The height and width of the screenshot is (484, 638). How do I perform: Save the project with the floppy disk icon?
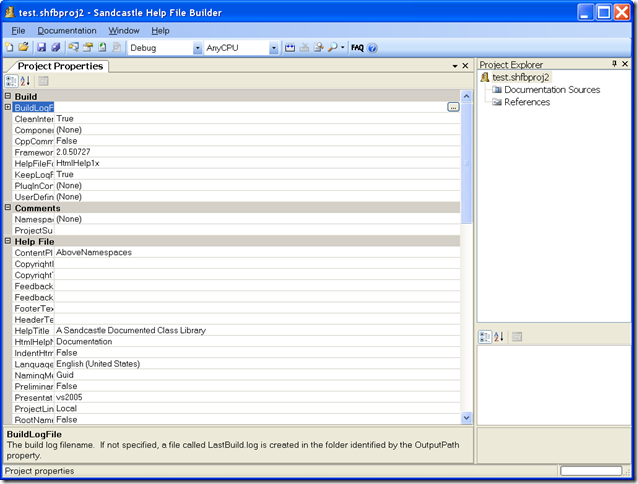[x=42, y=47]
